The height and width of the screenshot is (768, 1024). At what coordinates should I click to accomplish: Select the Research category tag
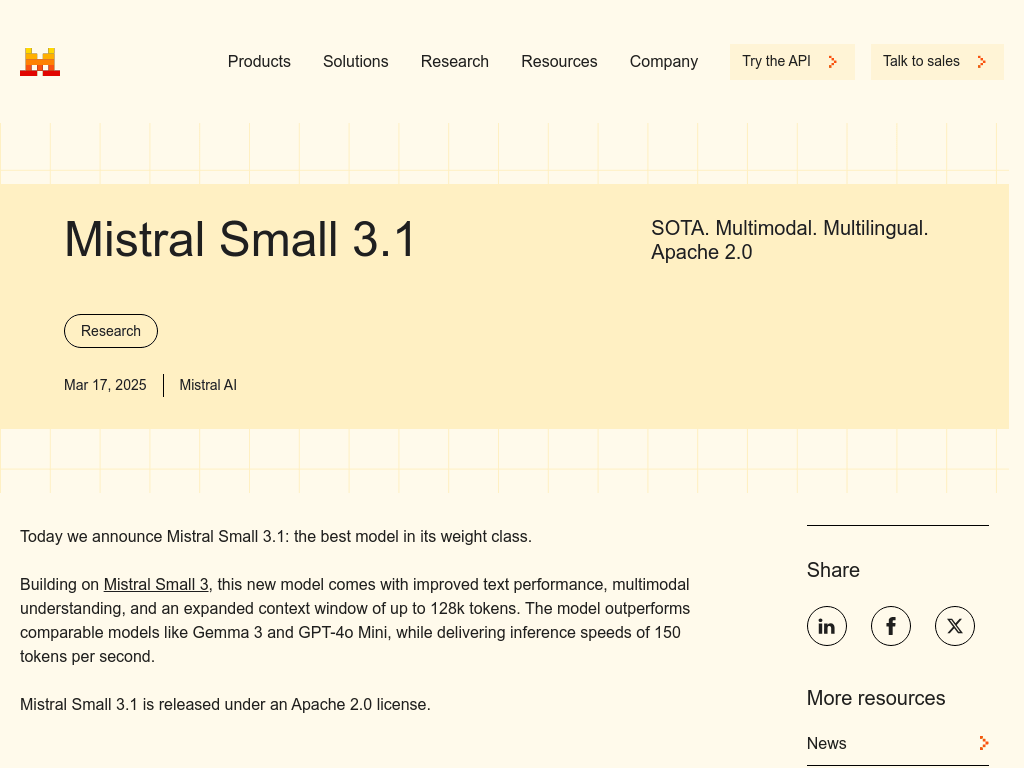coord(111,331)
